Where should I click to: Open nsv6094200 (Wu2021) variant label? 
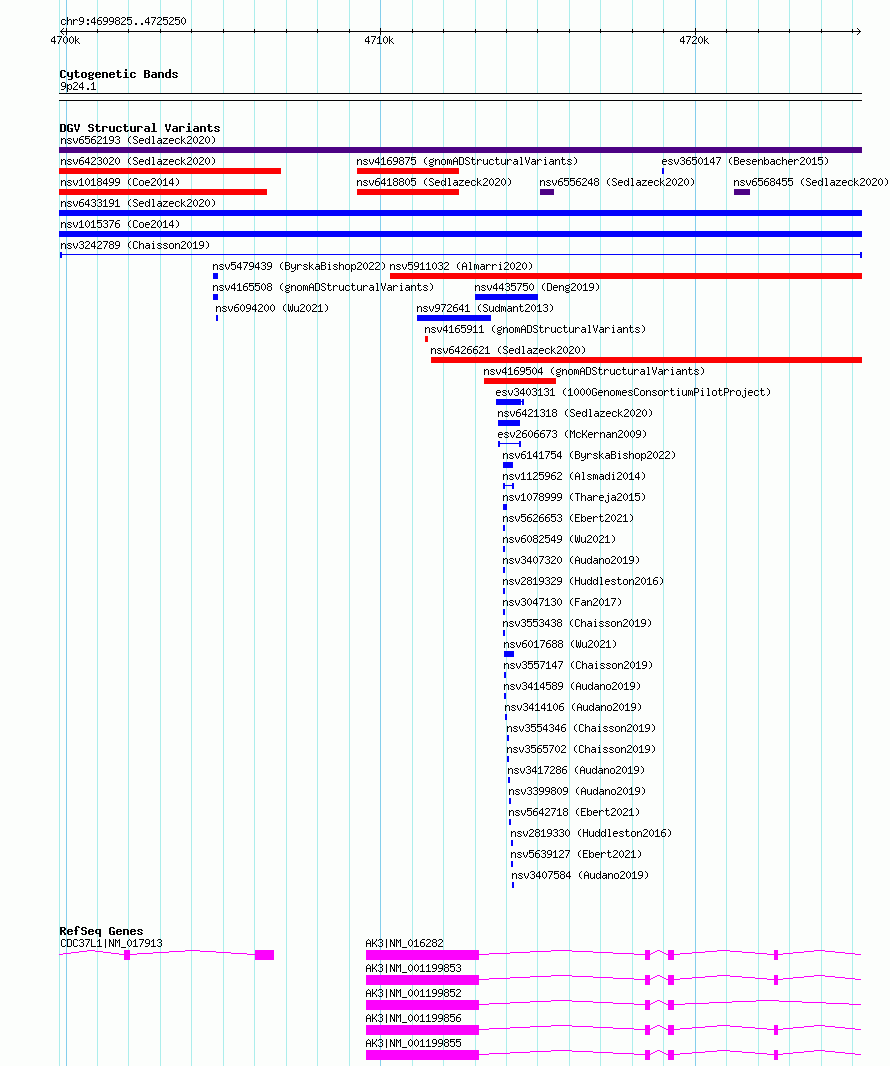[273, 309]
